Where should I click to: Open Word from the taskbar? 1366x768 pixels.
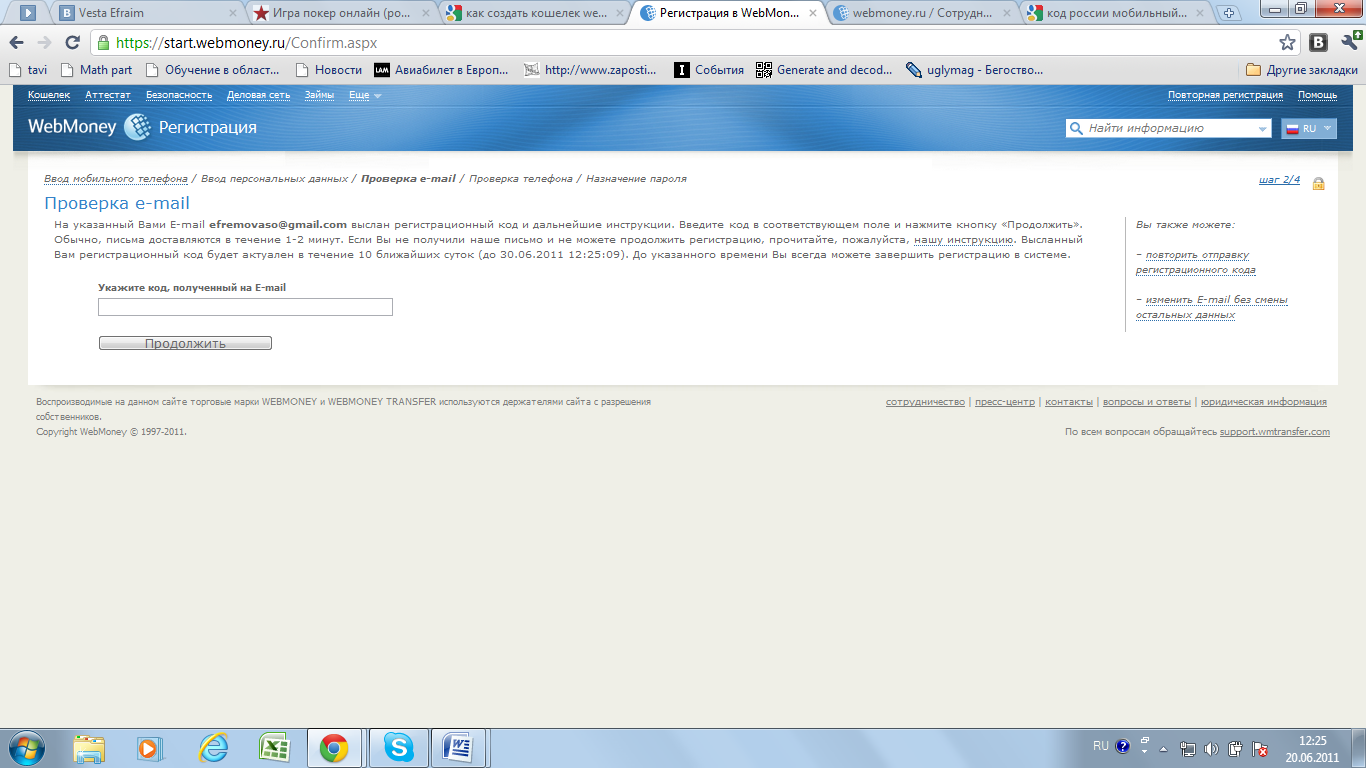[459, 748]
